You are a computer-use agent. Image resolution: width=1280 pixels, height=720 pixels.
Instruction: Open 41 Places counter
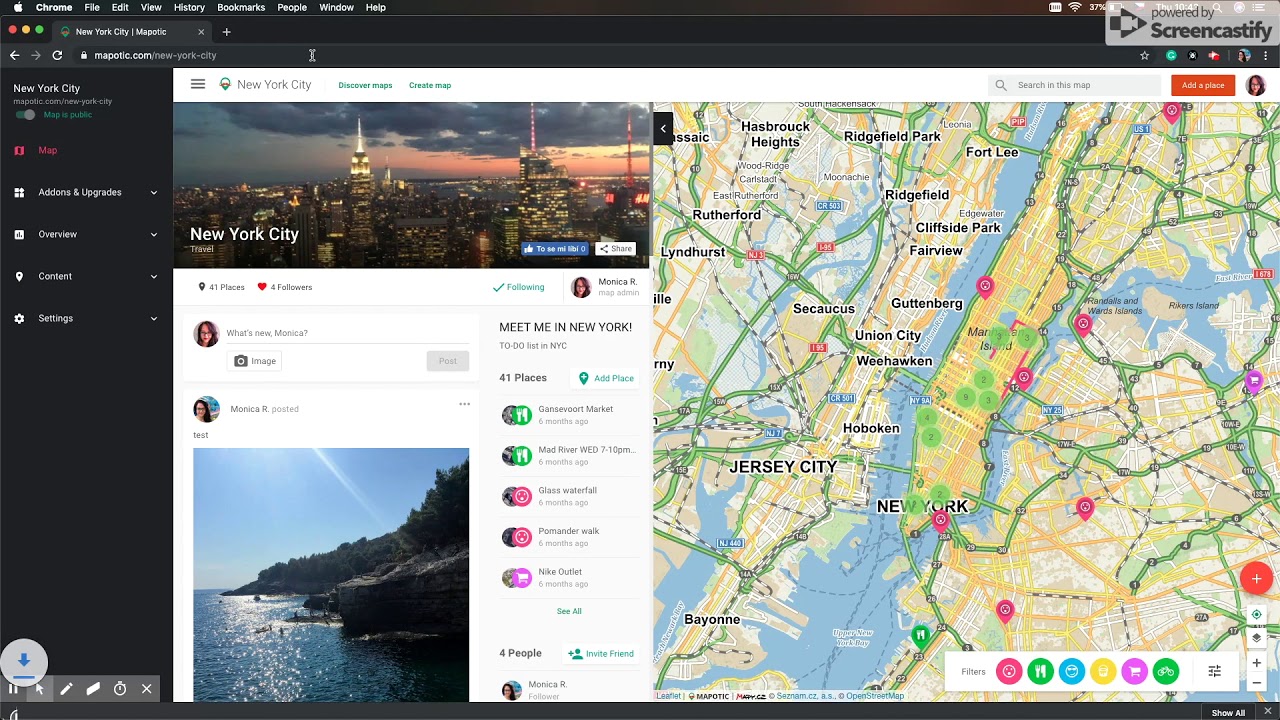point(221,287)
